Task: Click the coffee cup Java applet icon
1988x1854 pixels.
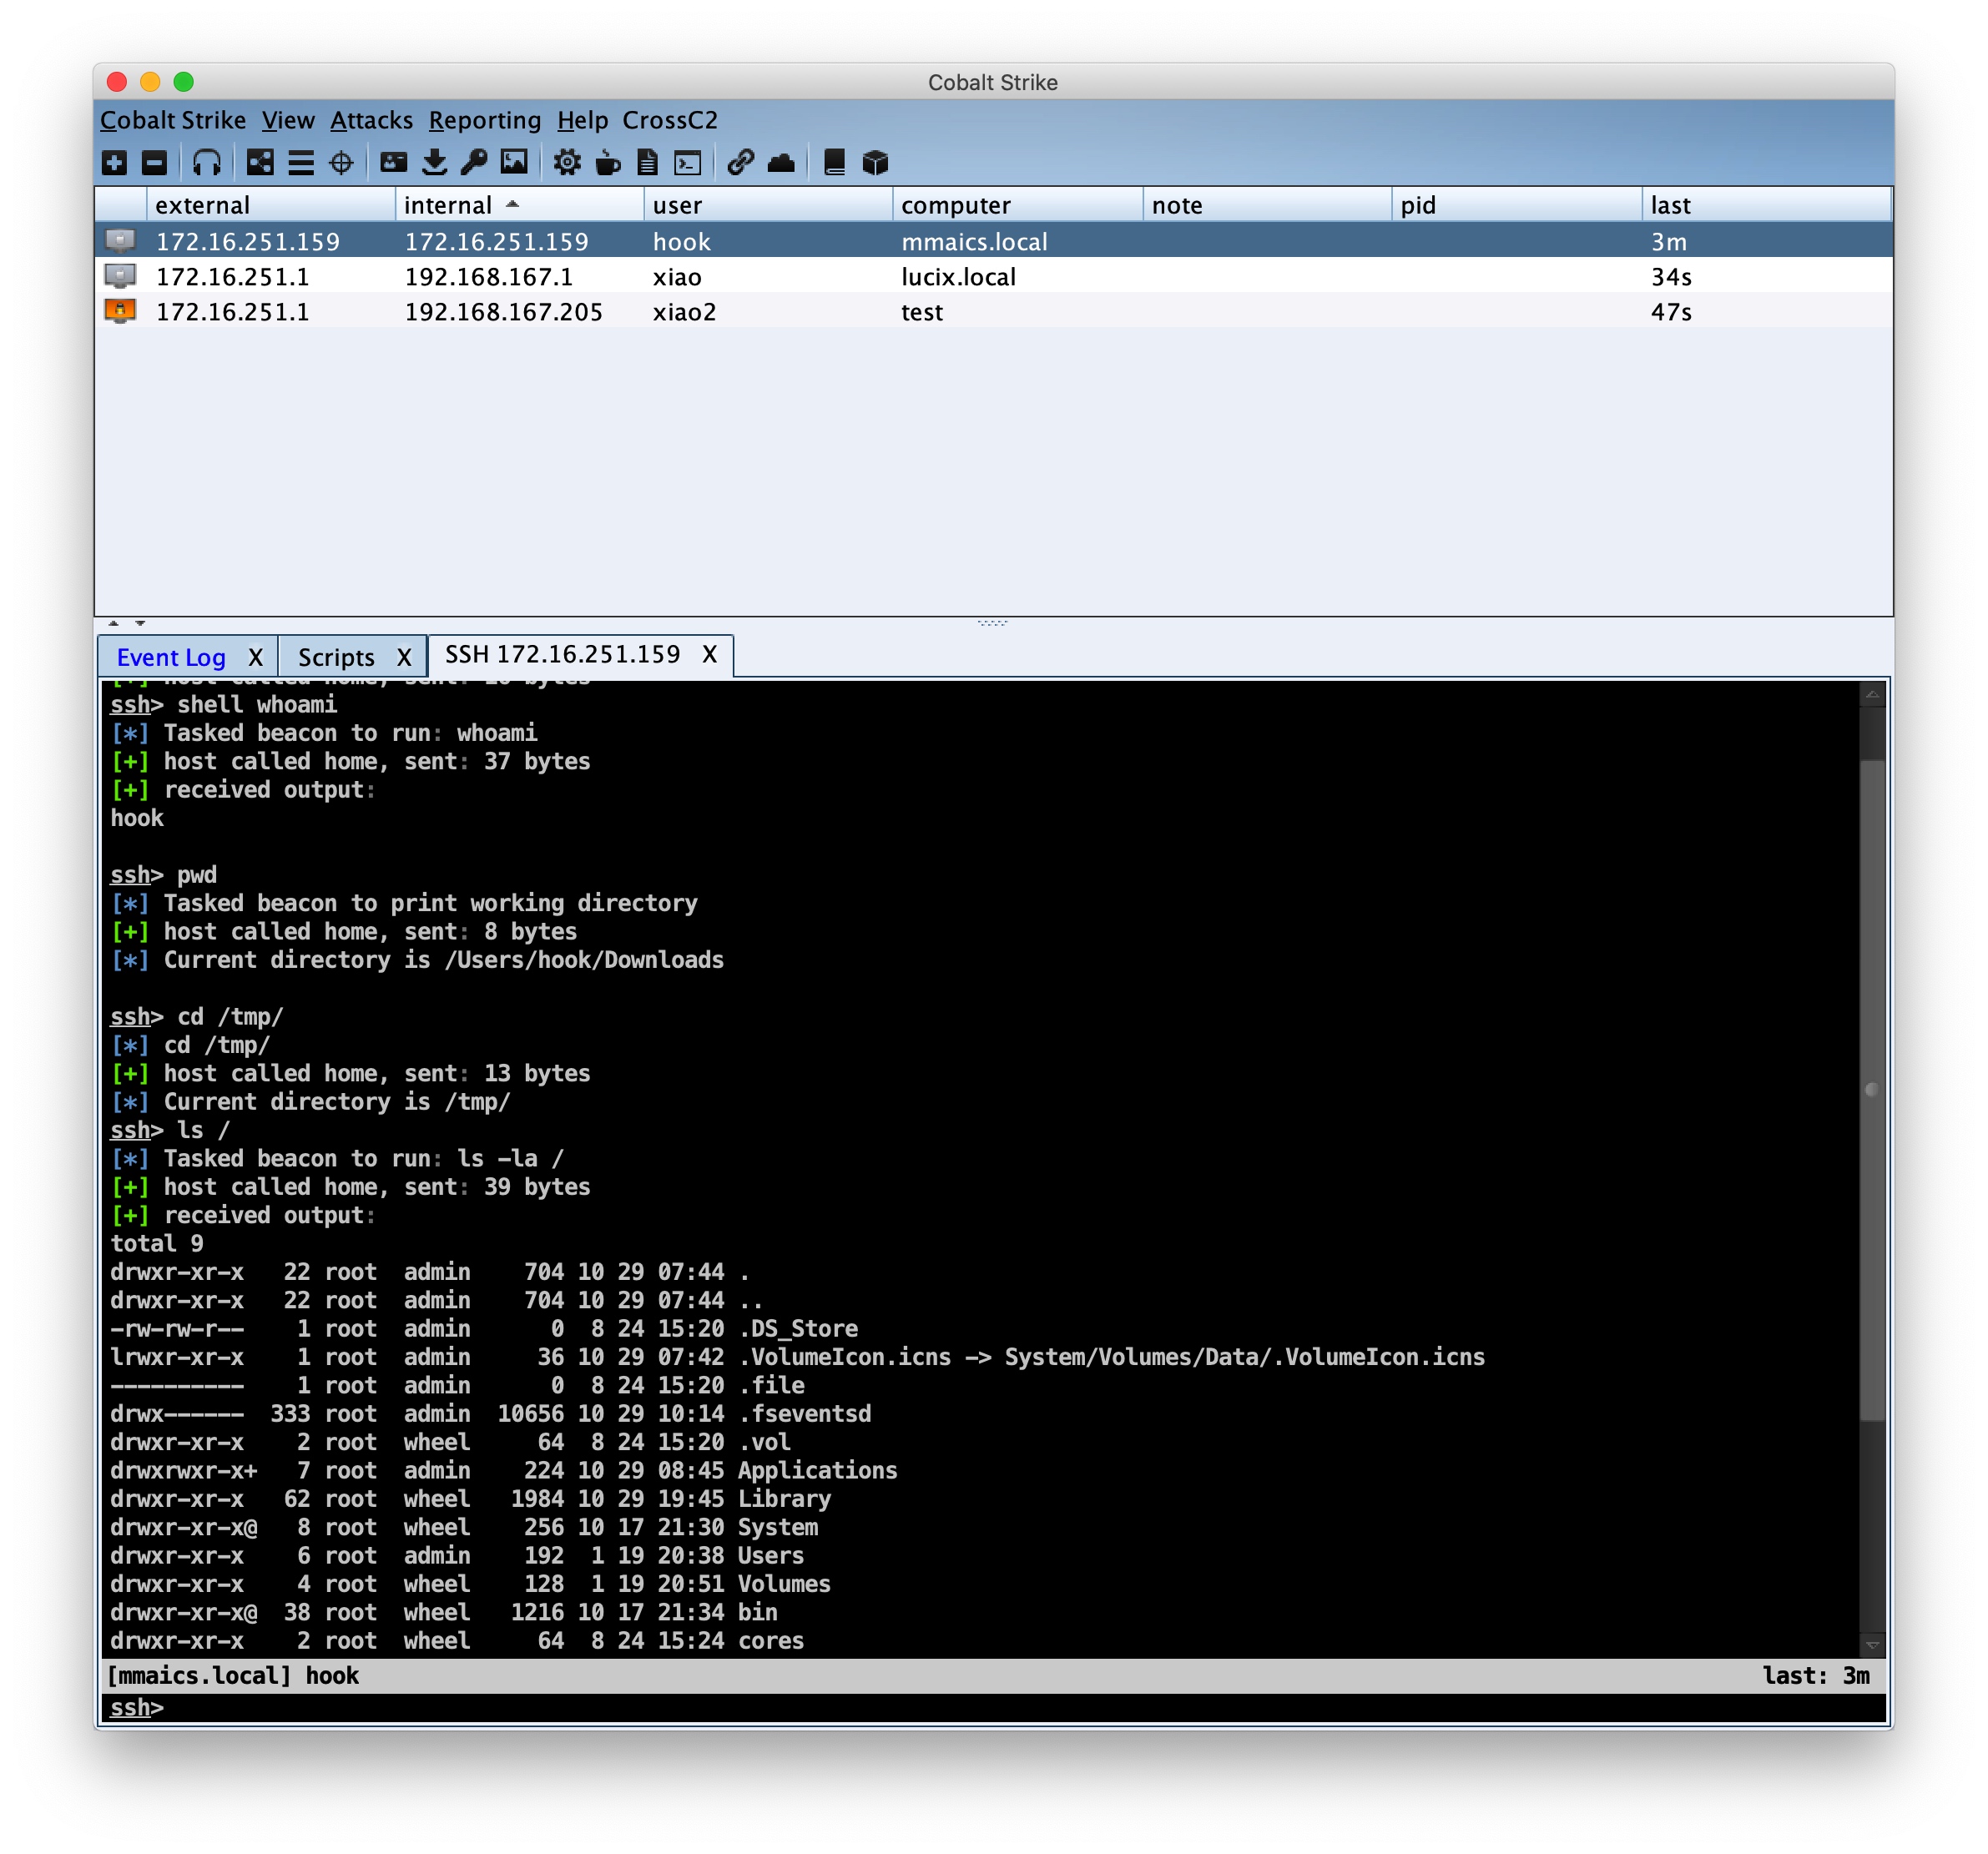Action: click(607, 162)
